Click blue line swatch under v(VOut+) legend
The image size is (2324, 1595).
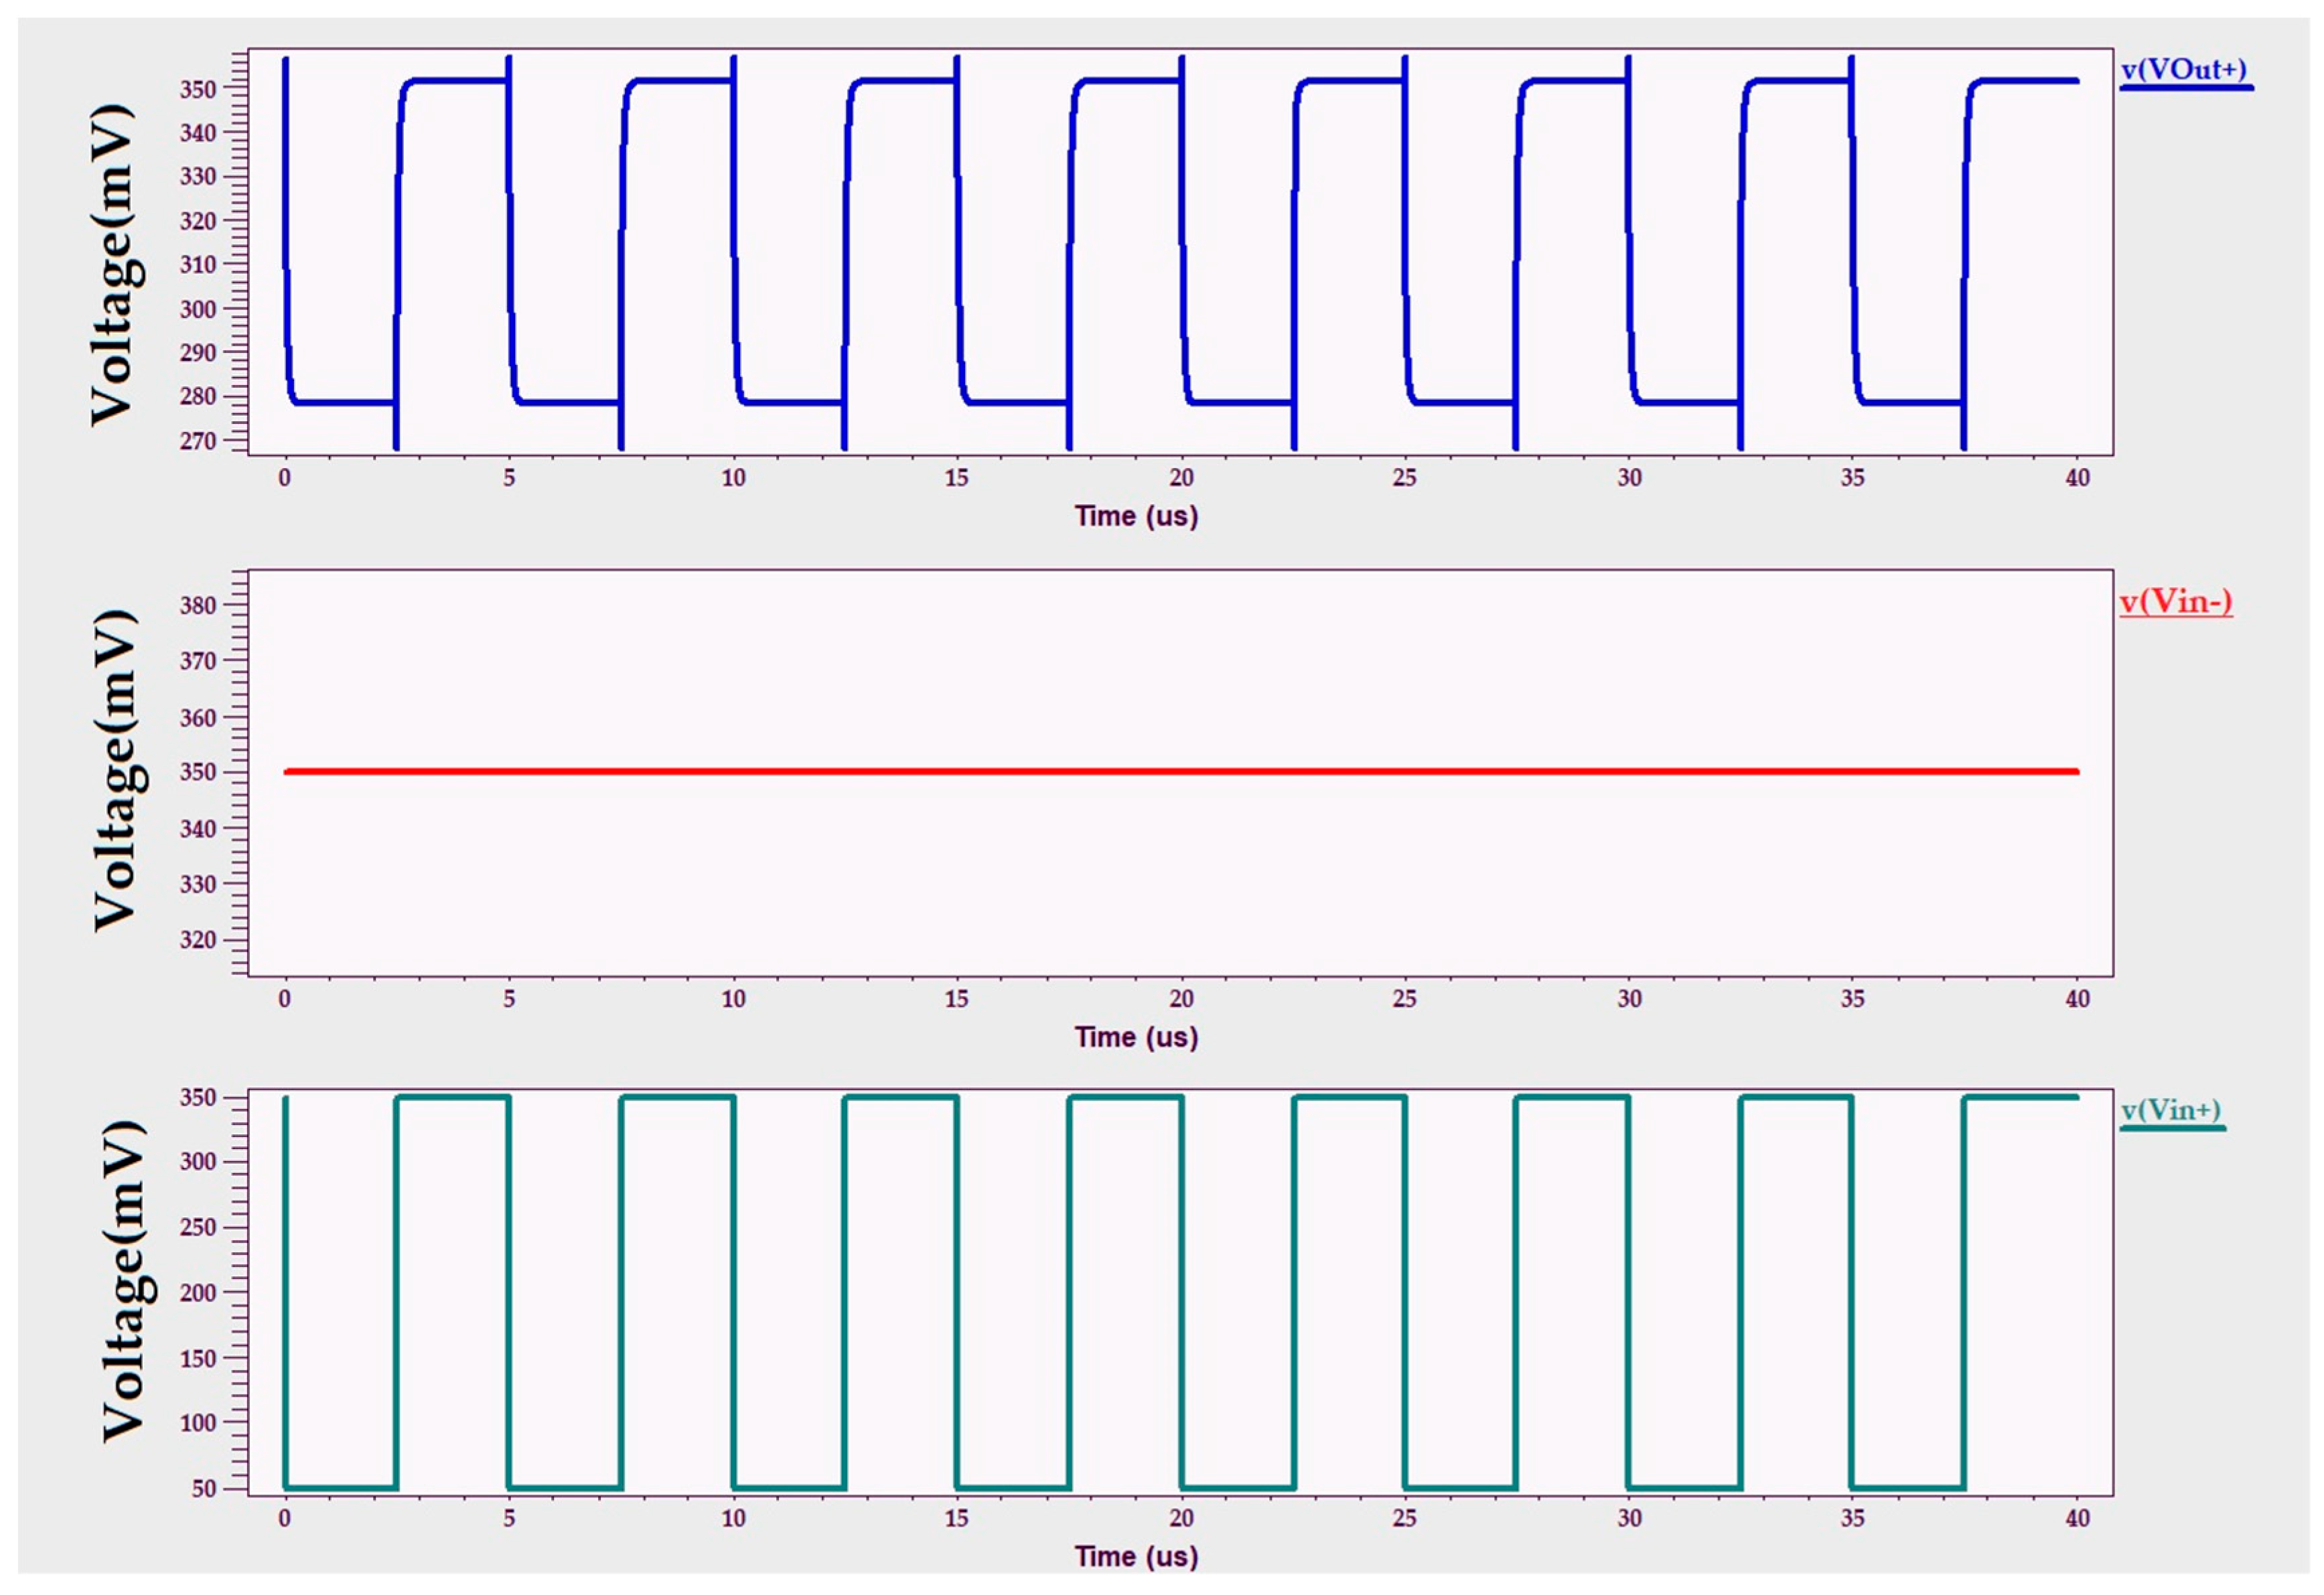2186,89
